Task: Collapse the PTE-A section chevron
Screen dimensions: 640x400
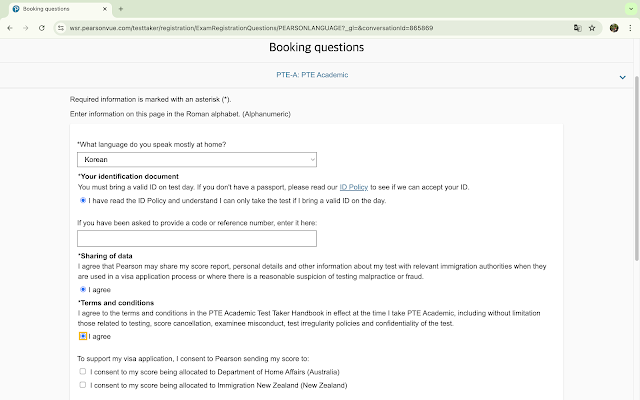Action: [623, 75]
